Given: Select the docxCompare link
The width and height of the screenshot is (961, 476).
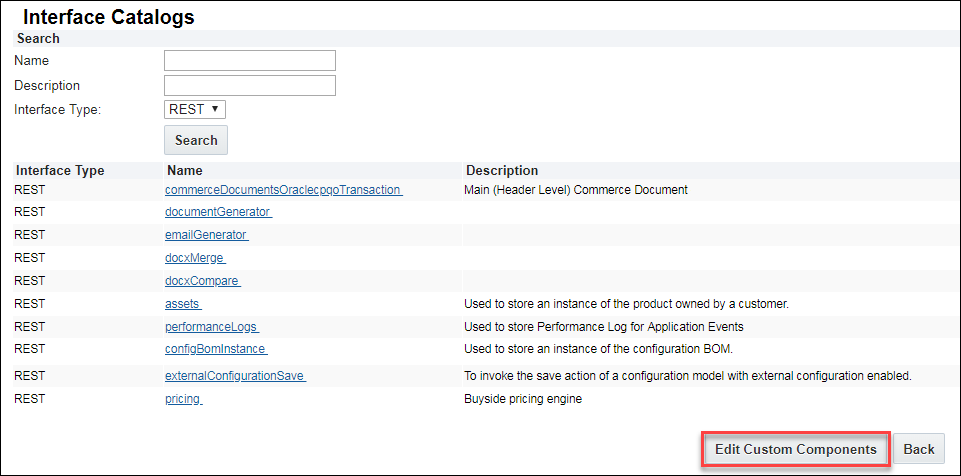Looking at the screenshot, I should 202,281.
